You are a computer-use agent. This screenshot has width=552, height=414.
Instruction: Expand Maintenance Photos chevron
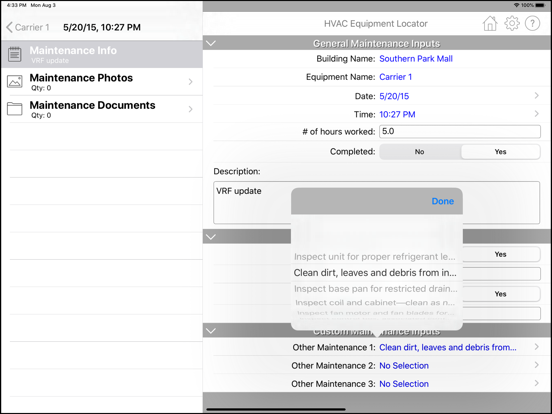(190, 82)
